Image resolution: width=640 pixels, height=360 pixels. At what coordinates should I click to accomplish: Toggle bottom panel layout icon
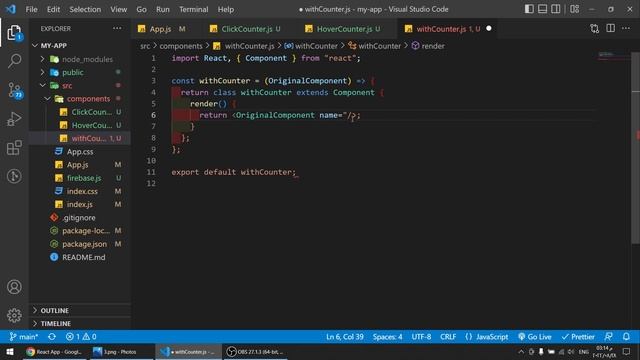pyautogui.click(x=542, y=9)
